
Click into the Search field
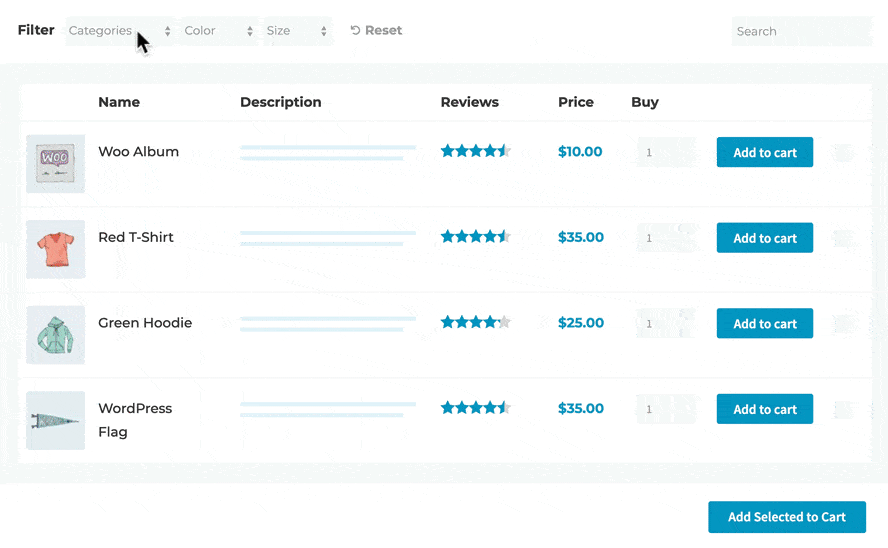pos(801,31)
